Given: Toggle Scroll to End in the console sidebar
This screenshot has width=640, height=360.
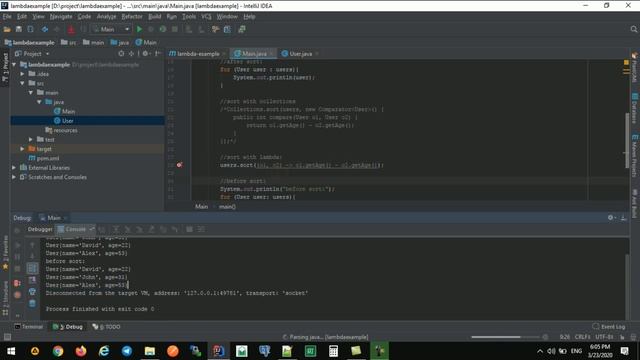Looking at the screenshot, I should [x=32, y=280].
